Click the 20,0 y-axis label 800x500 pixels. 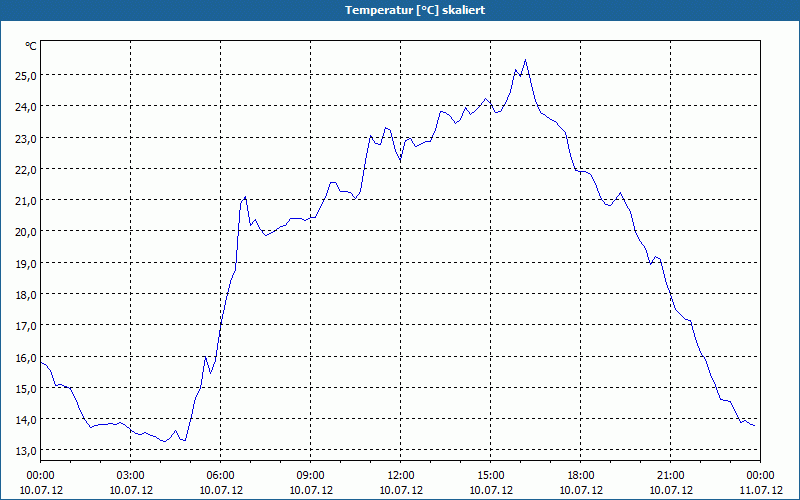click(x=26, y=232)
